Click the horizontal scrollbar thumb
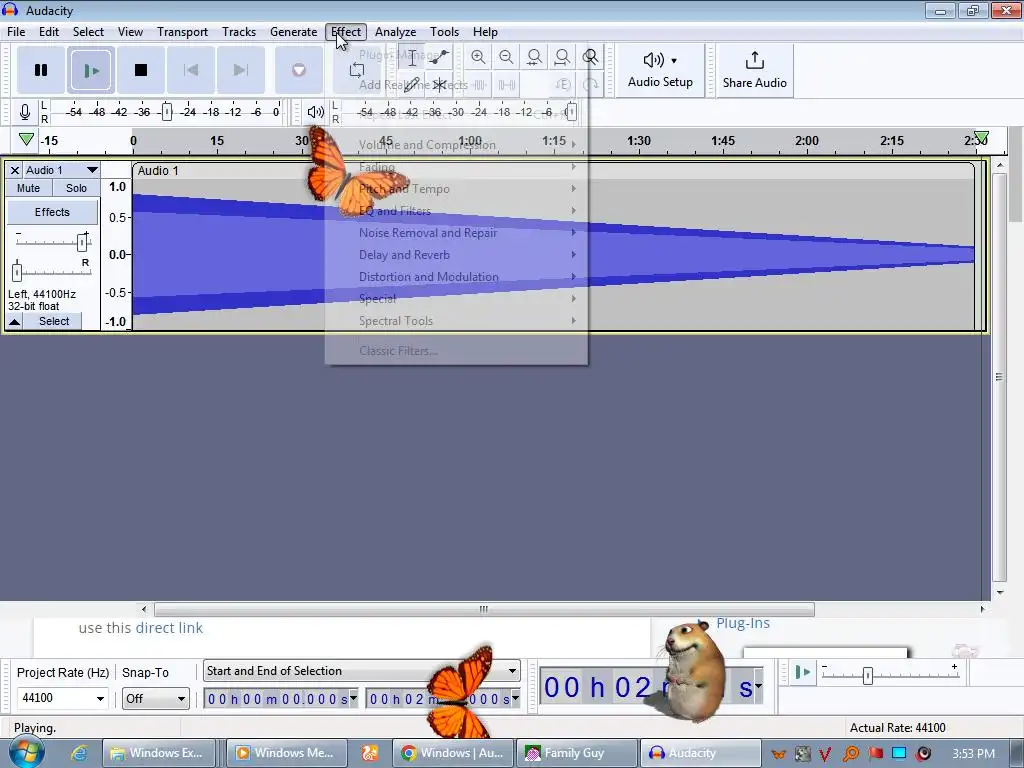This screenshot has width=1024, height=768. tap(484, 609)
